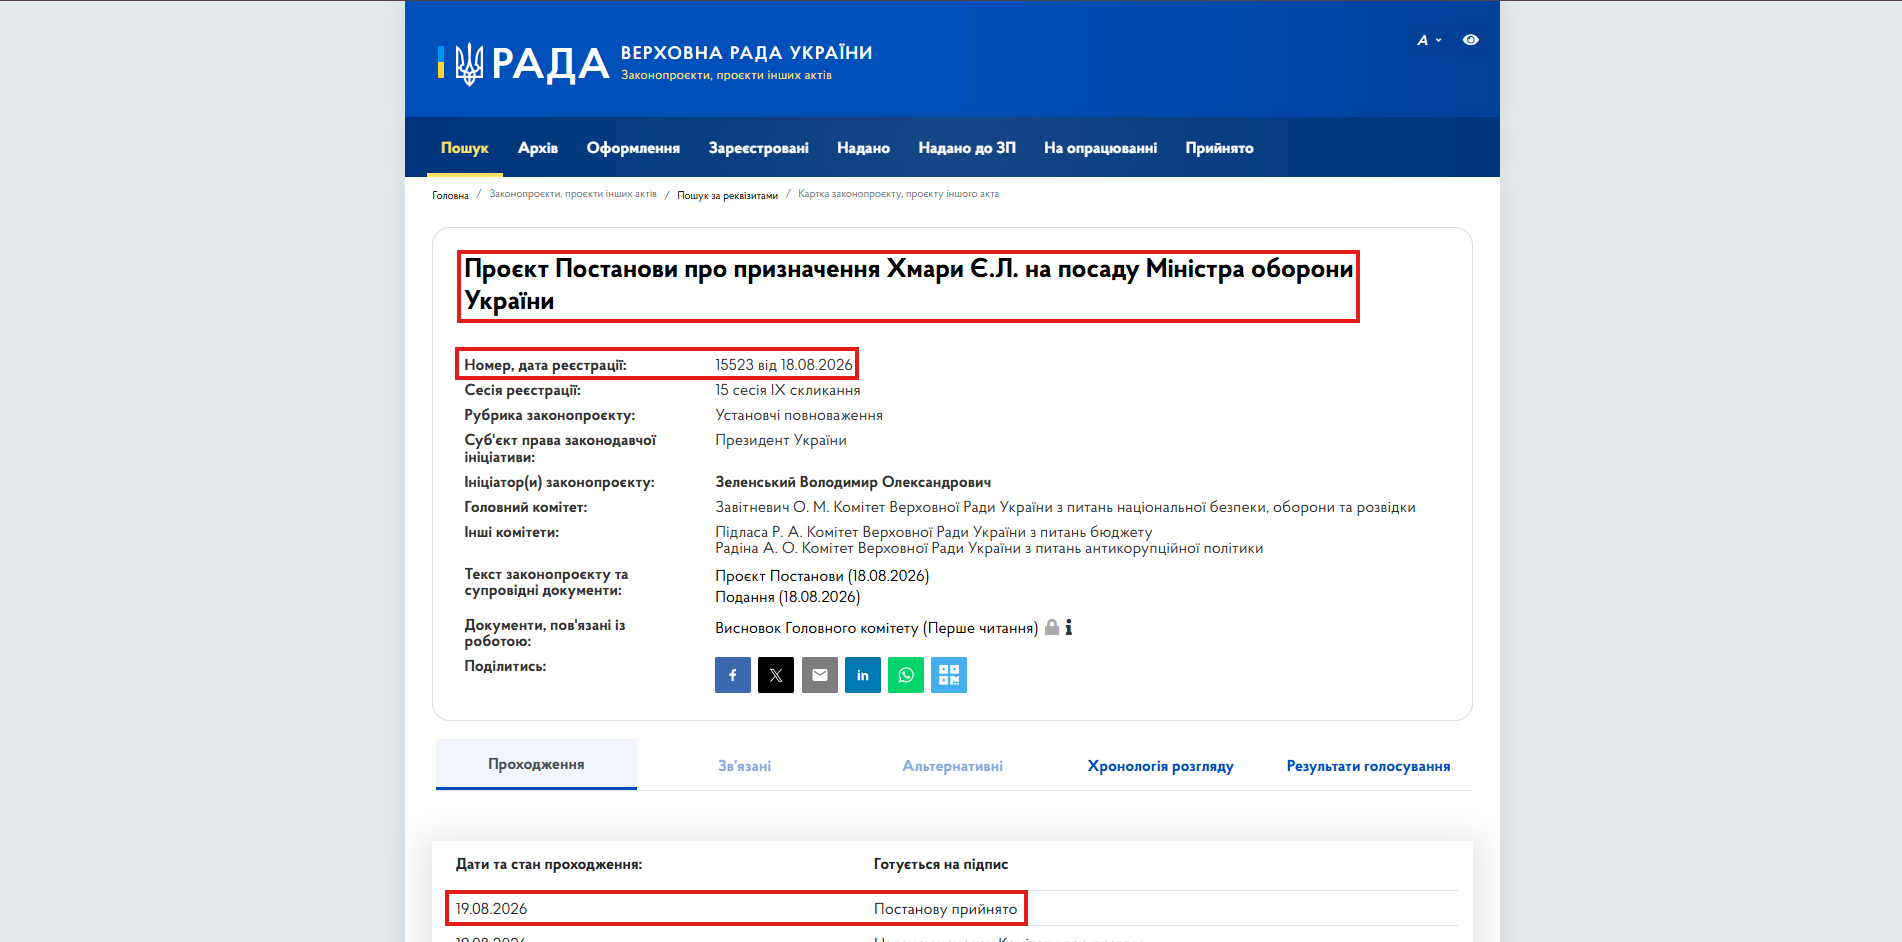Open Пошук за реквізитами breadcrumb
Viewport: 1902px width, 942px height.
tap(727, 195)
